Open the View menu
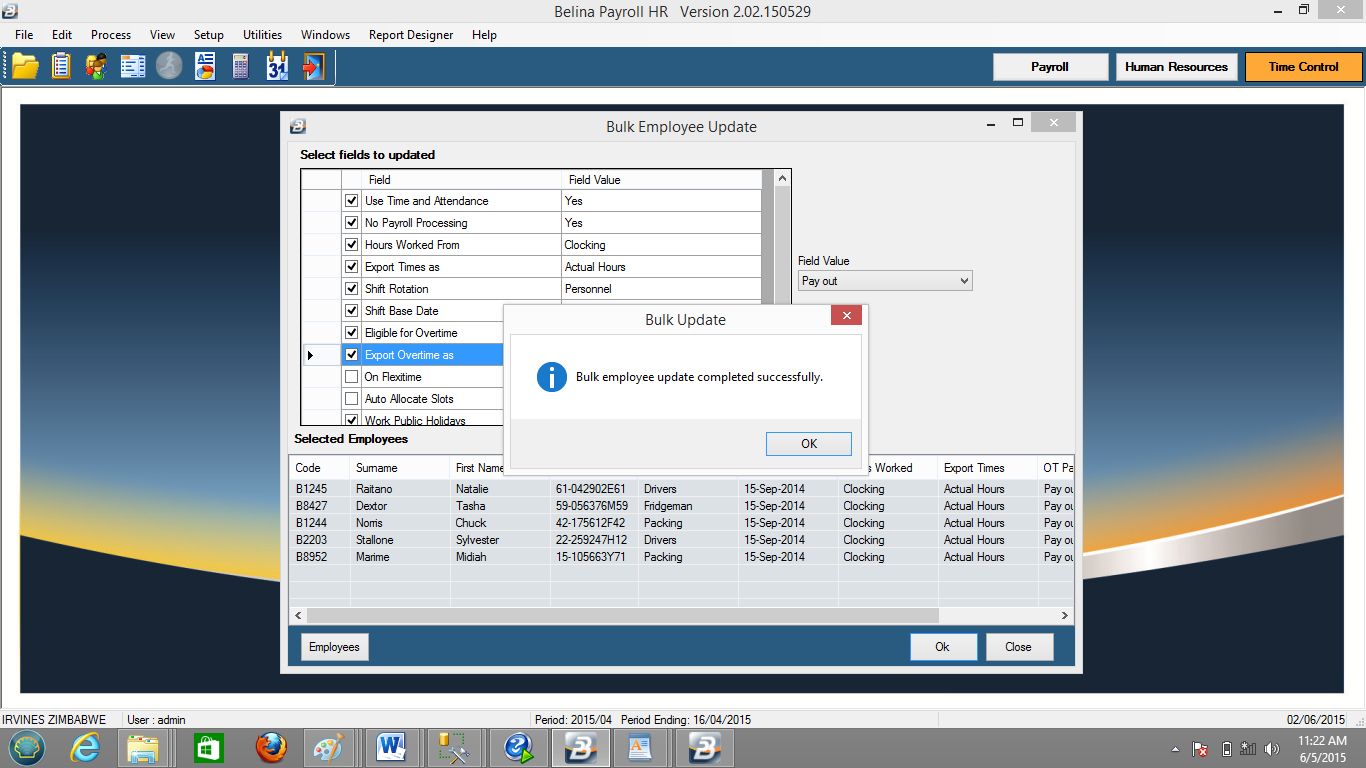Image resolution: width=1366 pixels, height=768 pixels. click(x=162, y=35)
